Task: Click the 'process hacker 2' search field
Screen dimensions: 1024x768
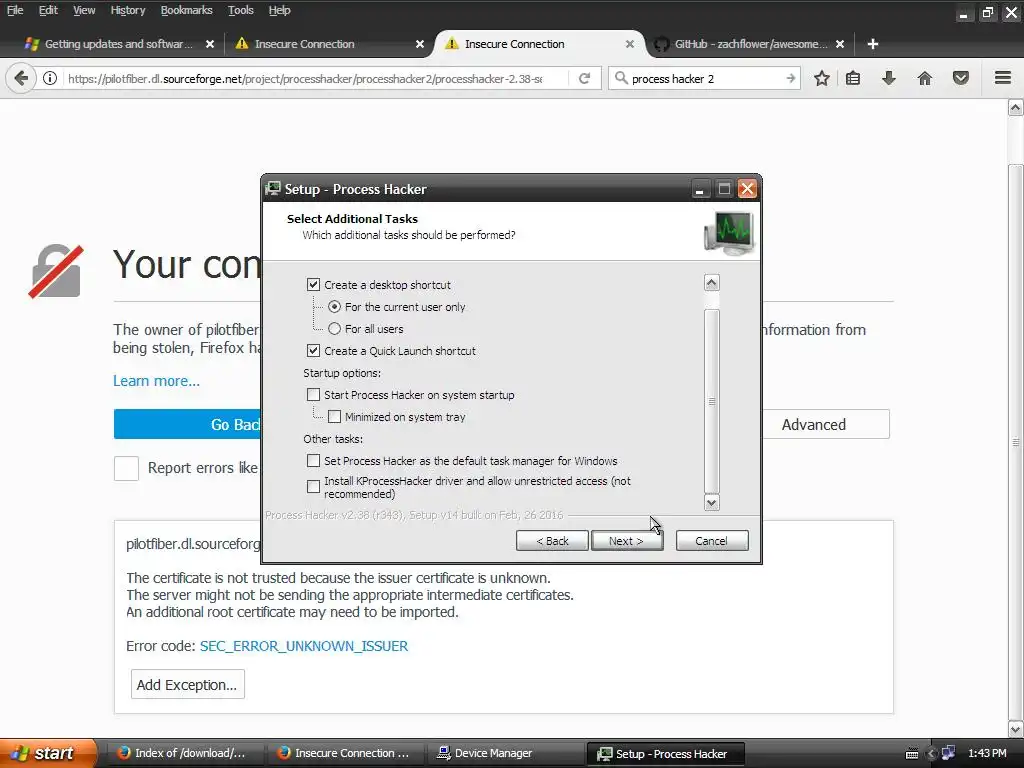Action: (706, 78)
